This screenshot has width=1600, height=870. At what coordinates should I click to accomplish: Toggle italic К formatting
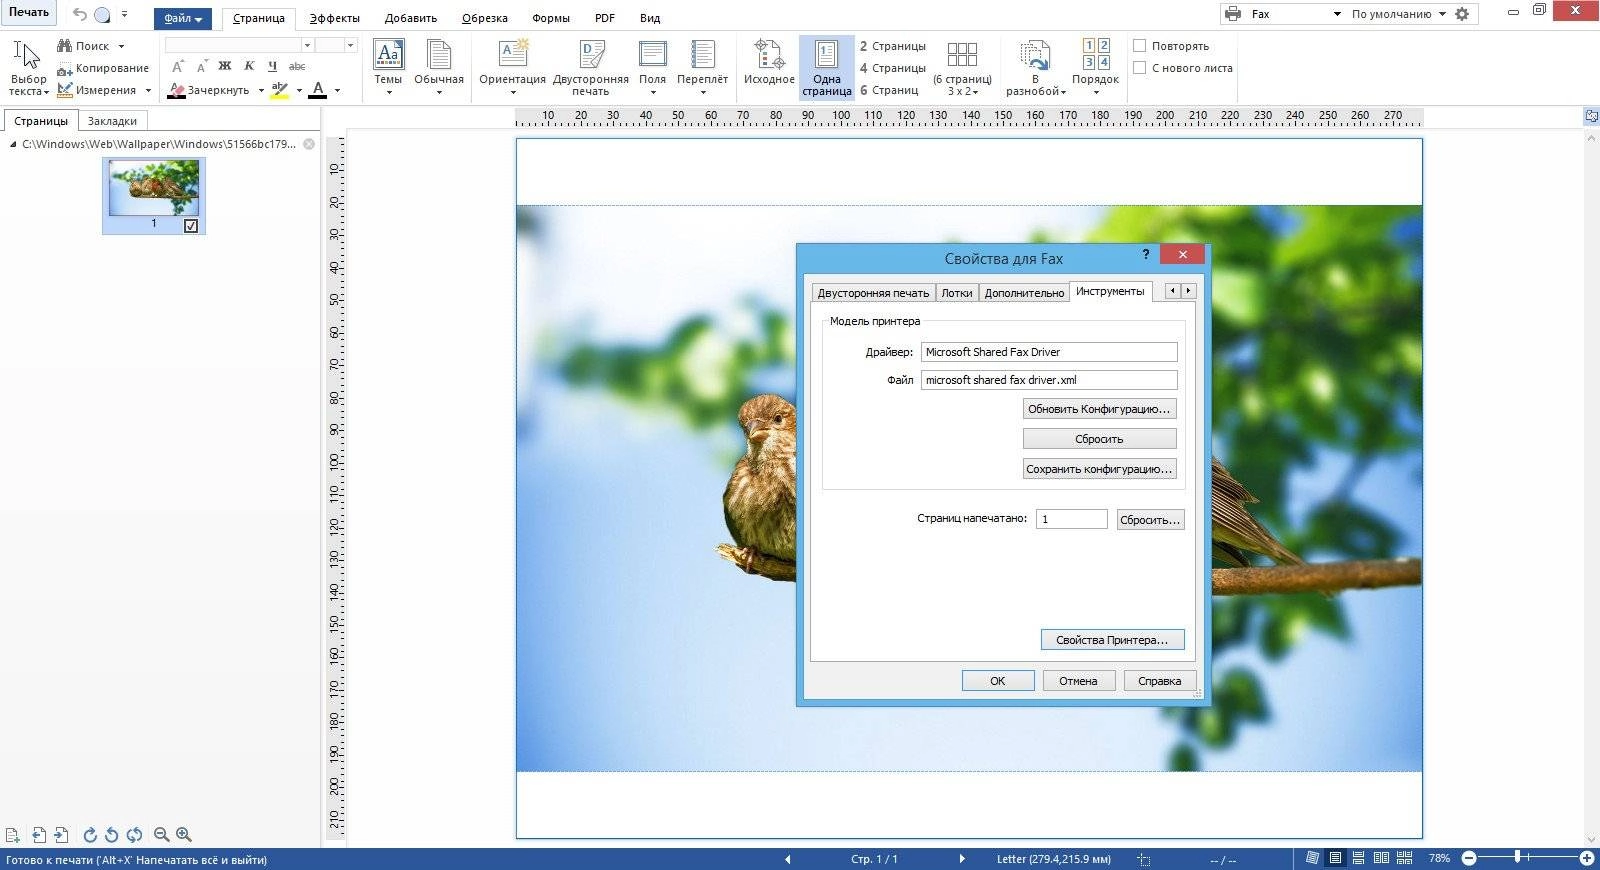(249, 66)
